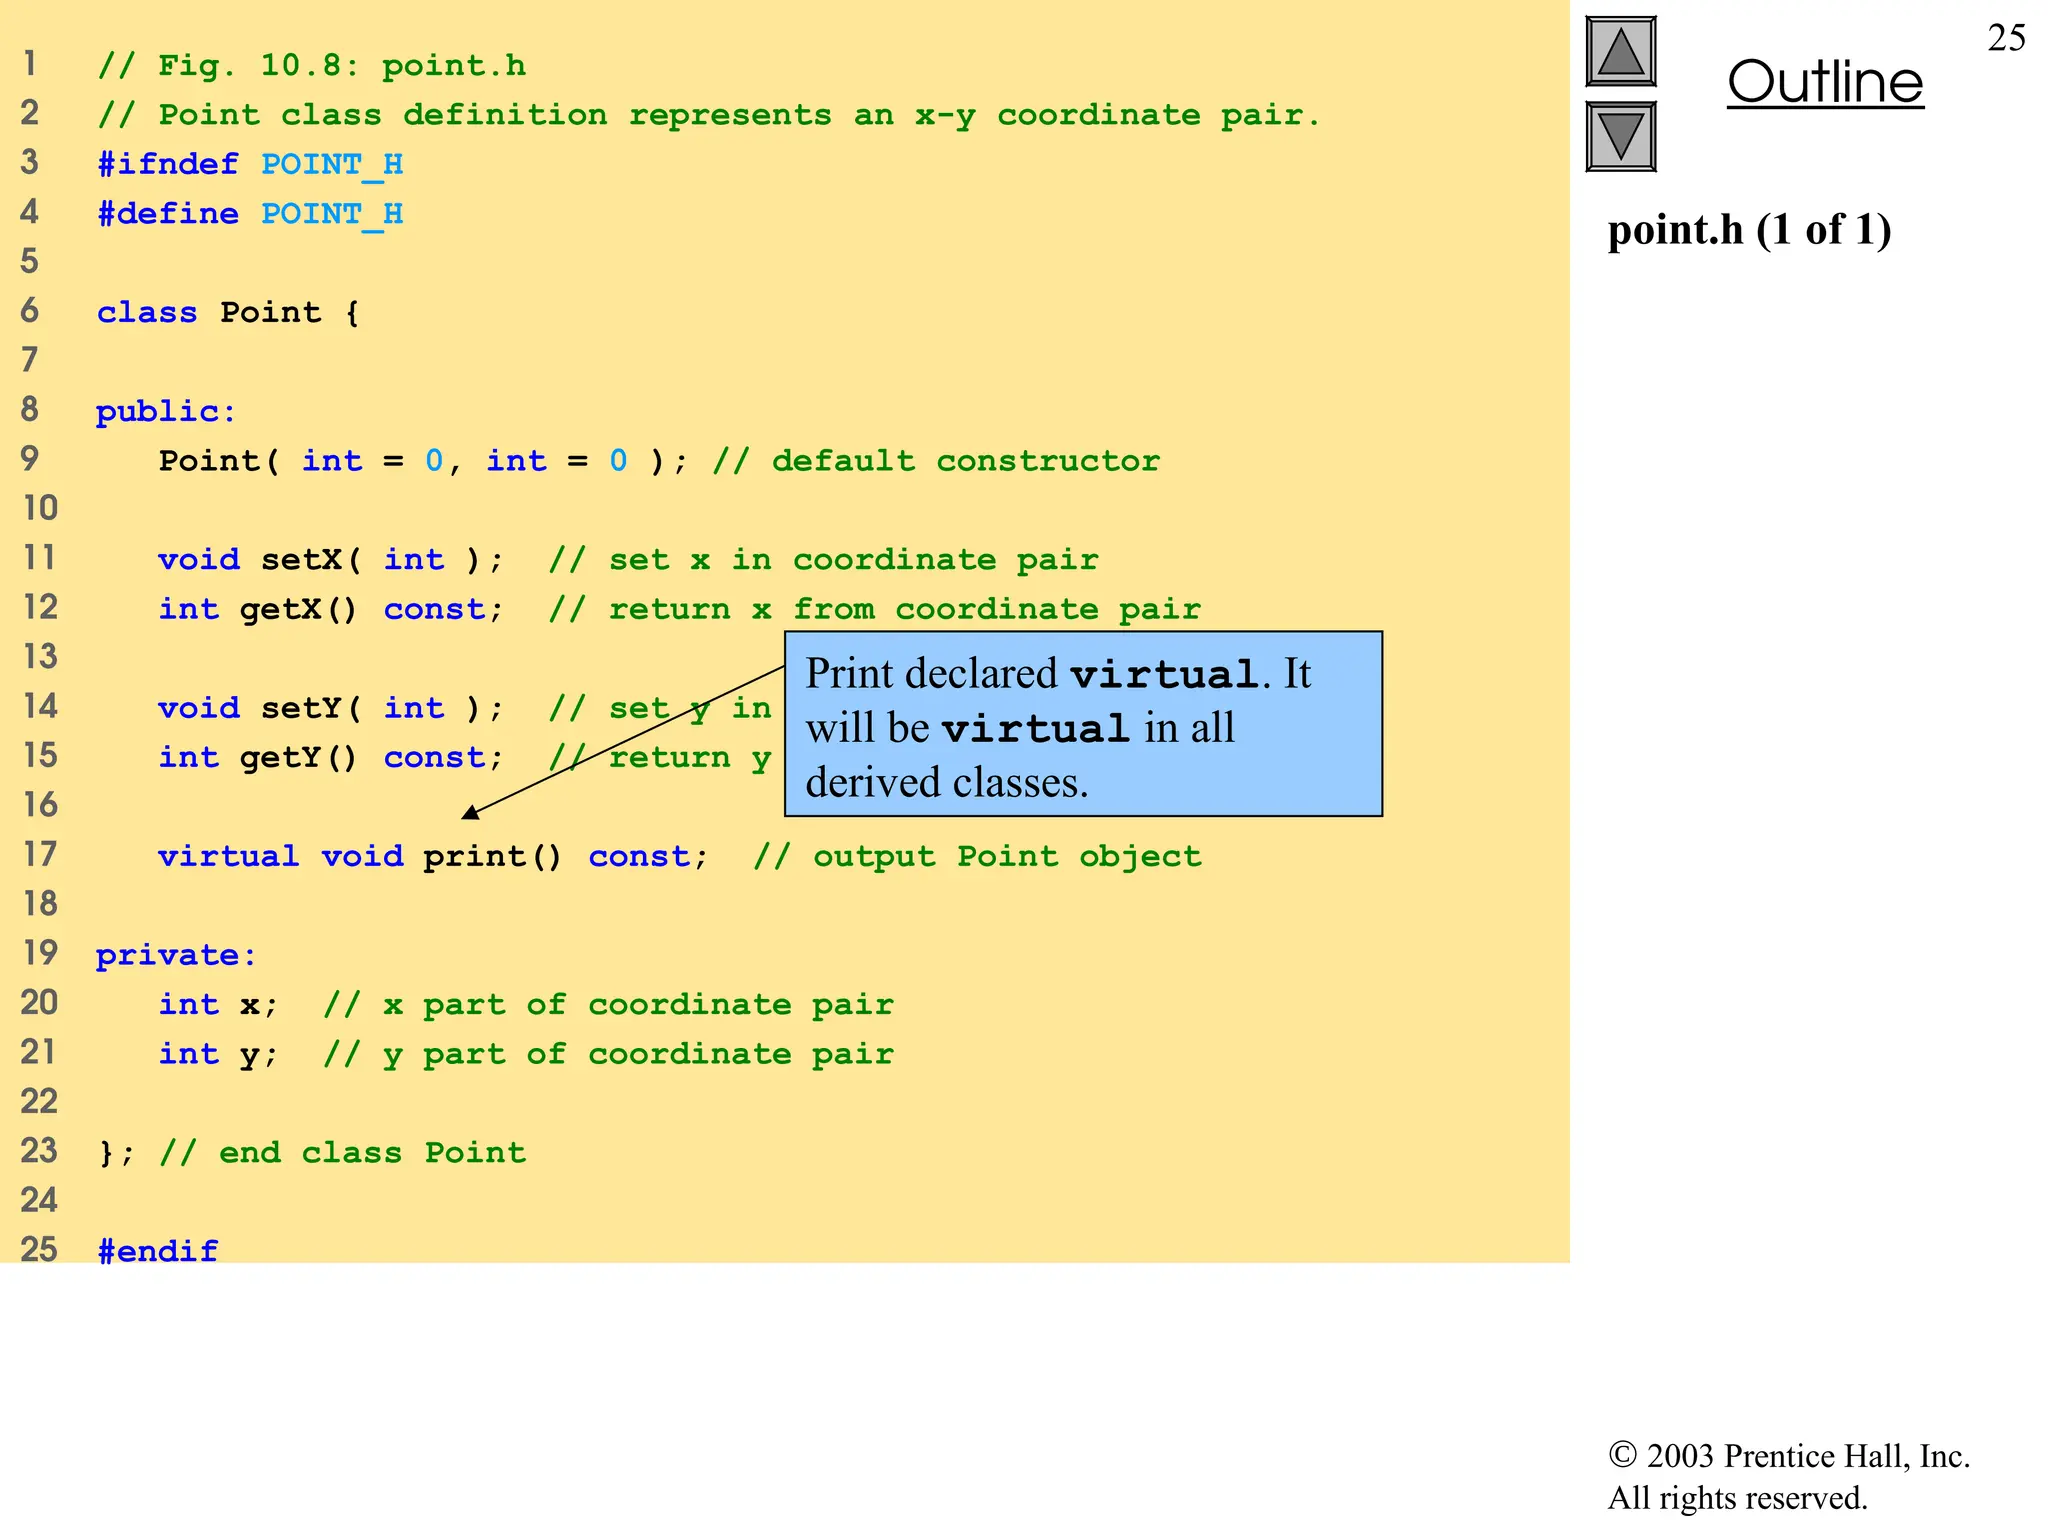Click the '// set x in coordinate pair' comment
This screenshot has height=1536, width=2048.
tap(823, 559)
